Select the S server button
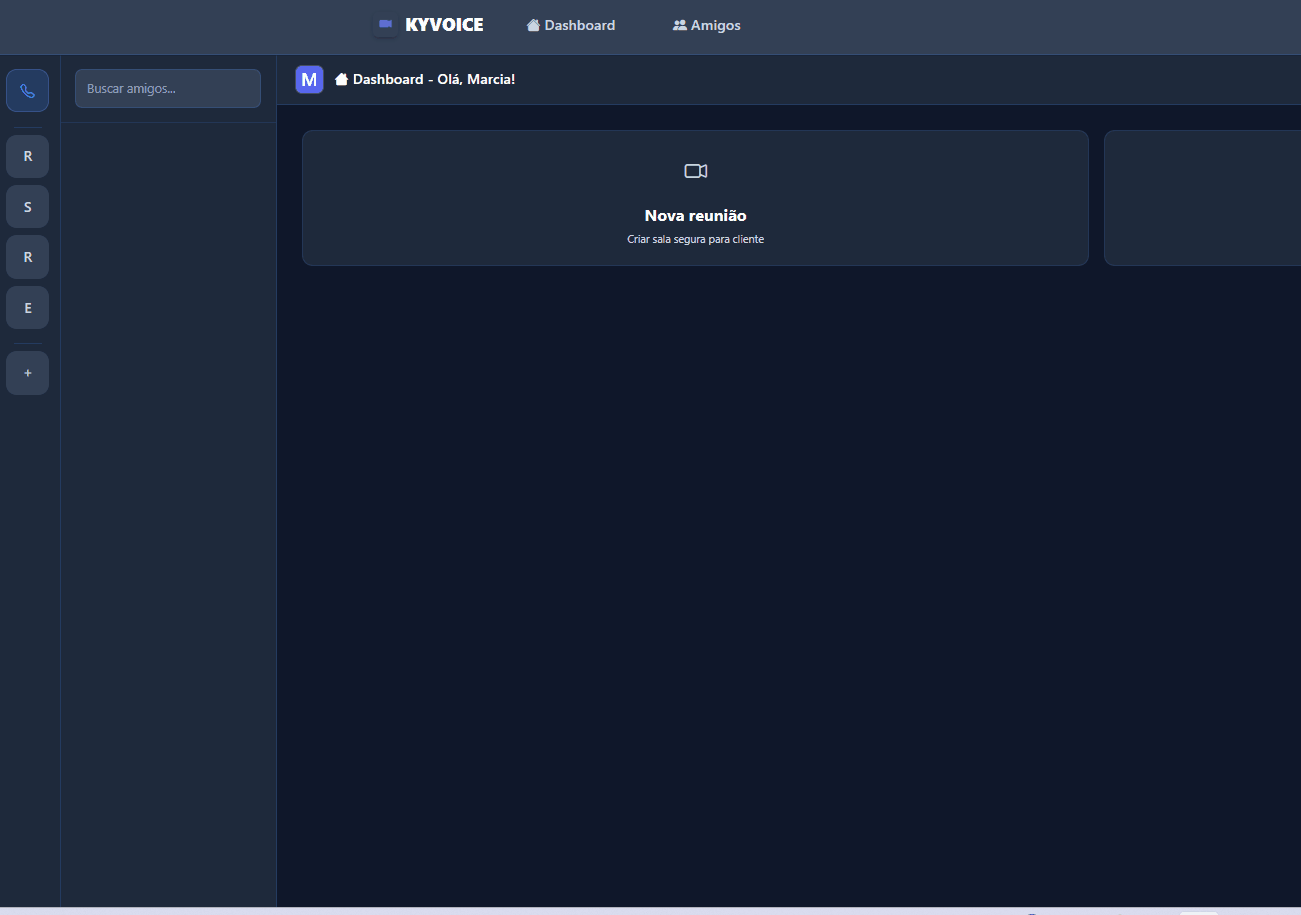The height and width of the screenshot is (915, 1301). pyautogui.click(x=27, y=207)
